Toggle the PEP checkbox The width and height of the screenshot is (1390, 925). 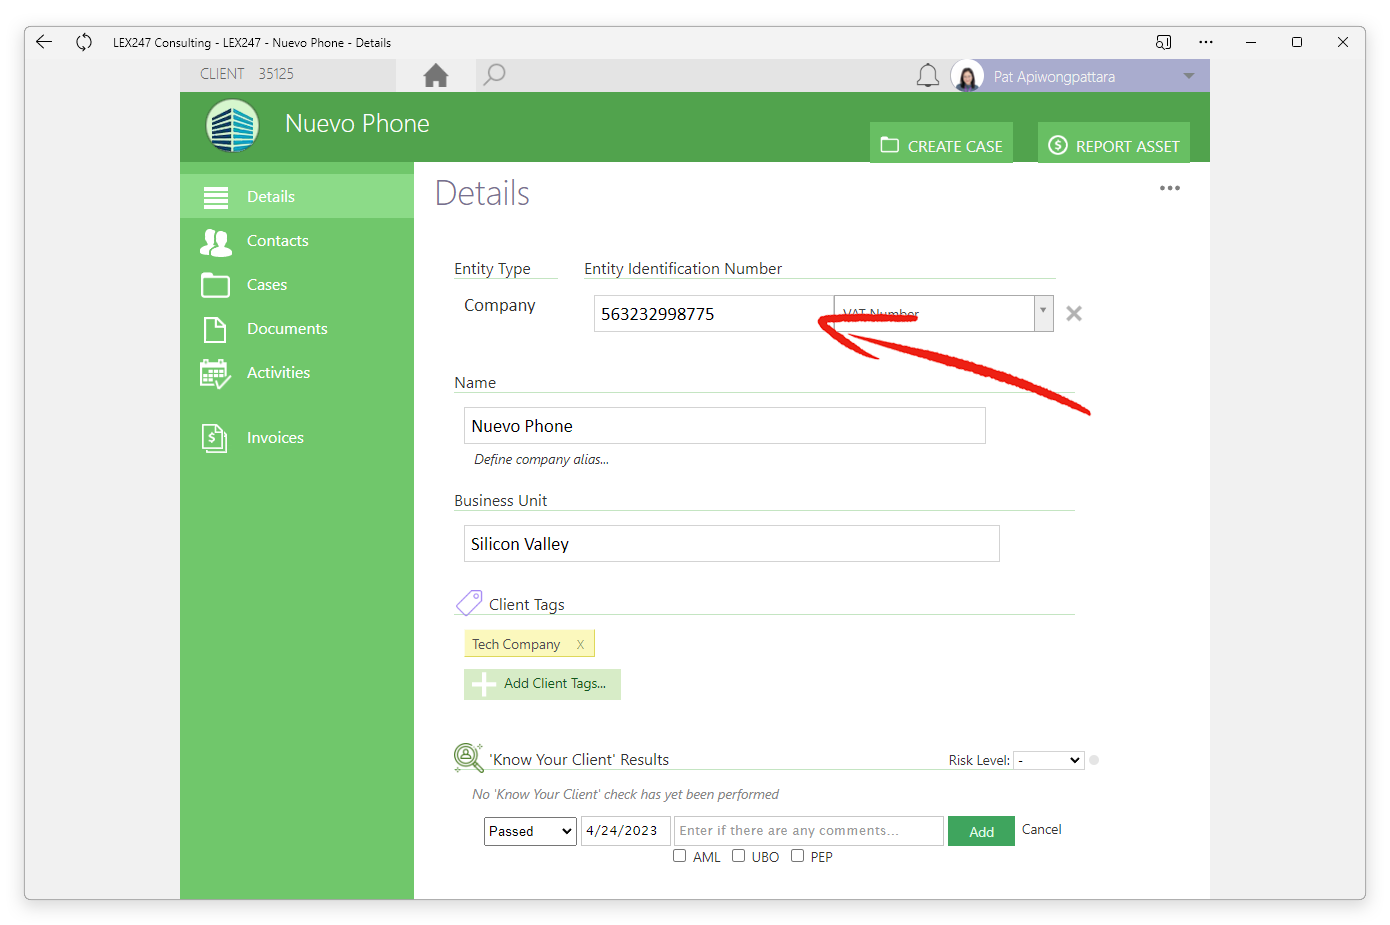(x=797, y=856)
